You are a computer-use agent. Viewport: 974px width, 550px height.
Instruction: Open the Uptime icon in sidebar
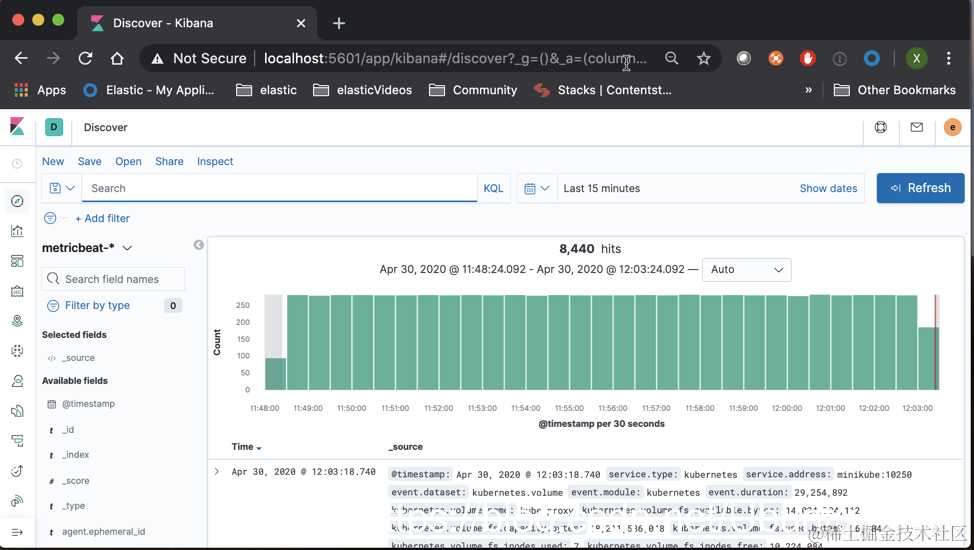click(17, 470)
